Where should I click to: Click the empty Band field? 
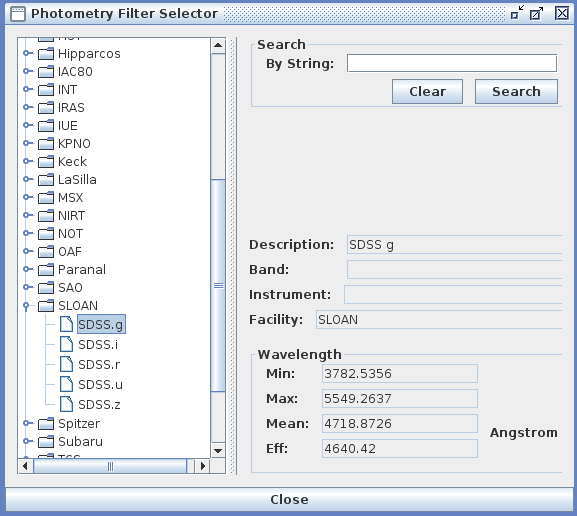tap(454, 270)
